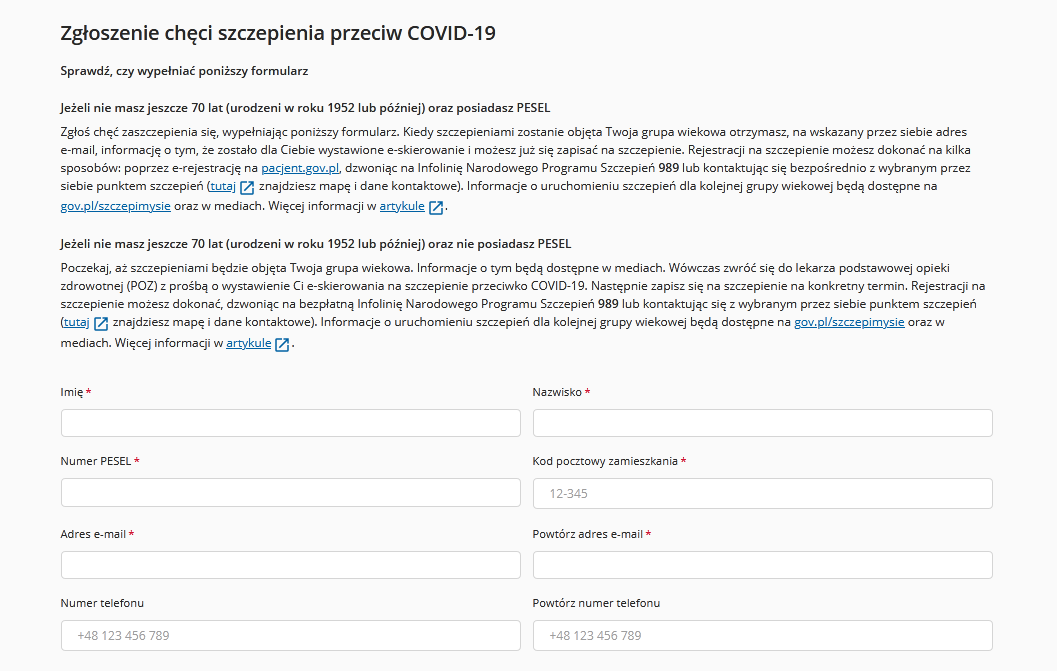Click external link icon after first 'artykule'
Screen dimensions: 1057x671
pos(436,208)
